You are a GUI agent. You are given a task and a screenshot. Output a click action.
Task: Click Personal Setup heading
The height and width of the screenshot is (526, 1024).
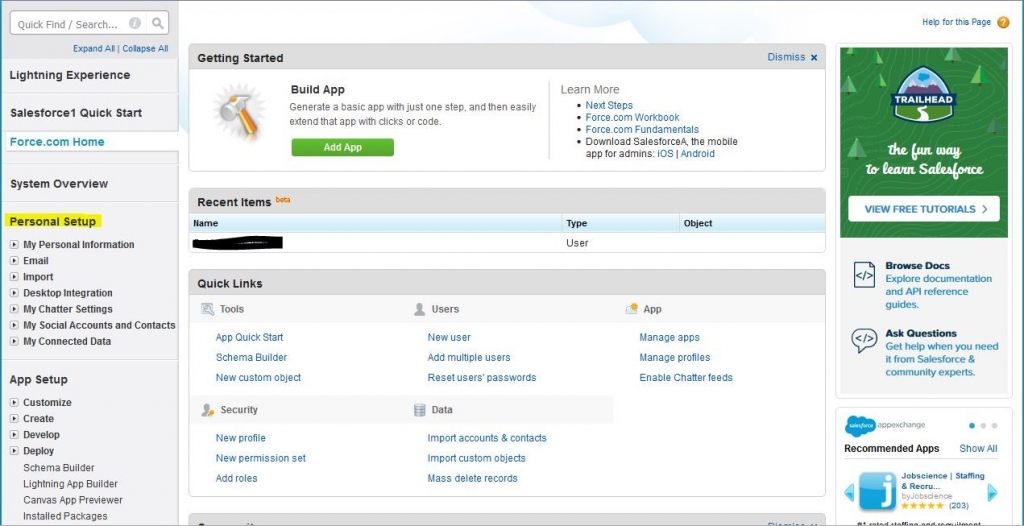(x=52, y=222)
